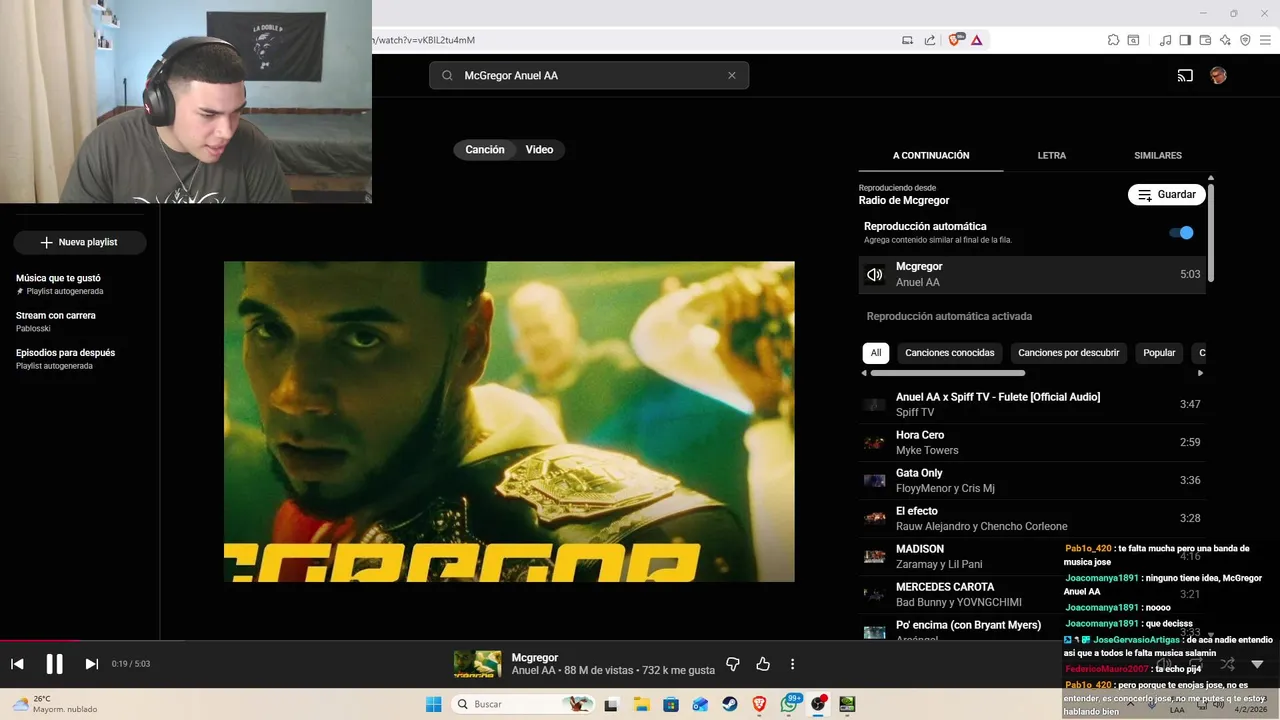Clear the search field text
The width and height of the screenshot is (1280, 720).
[731, 75]
